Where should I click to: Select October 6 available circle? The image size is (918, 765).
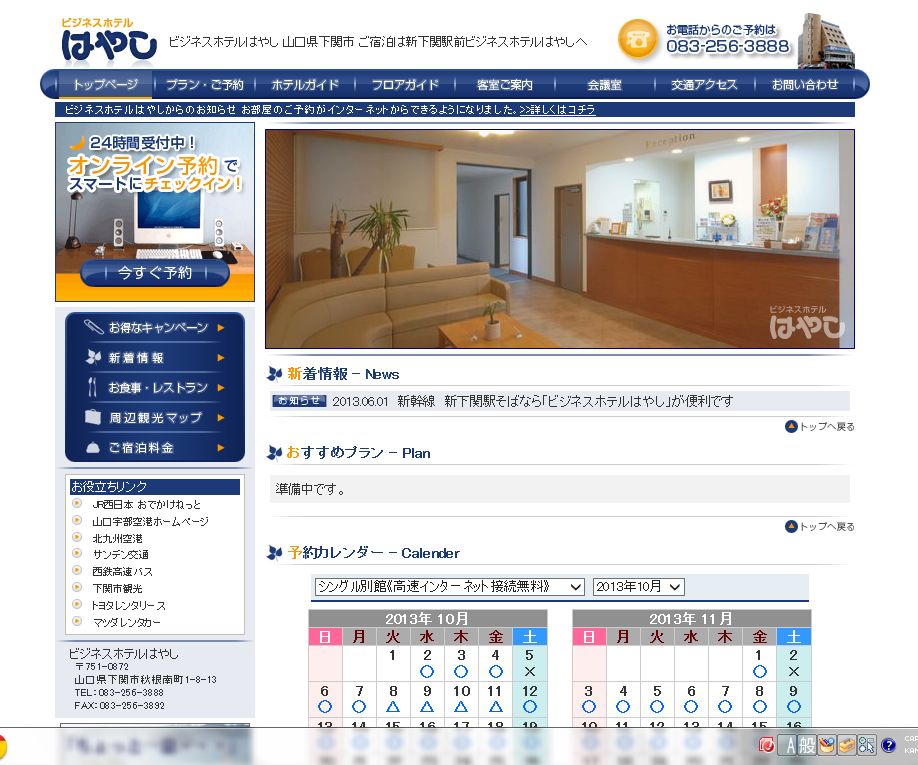[x=324, y=707]
